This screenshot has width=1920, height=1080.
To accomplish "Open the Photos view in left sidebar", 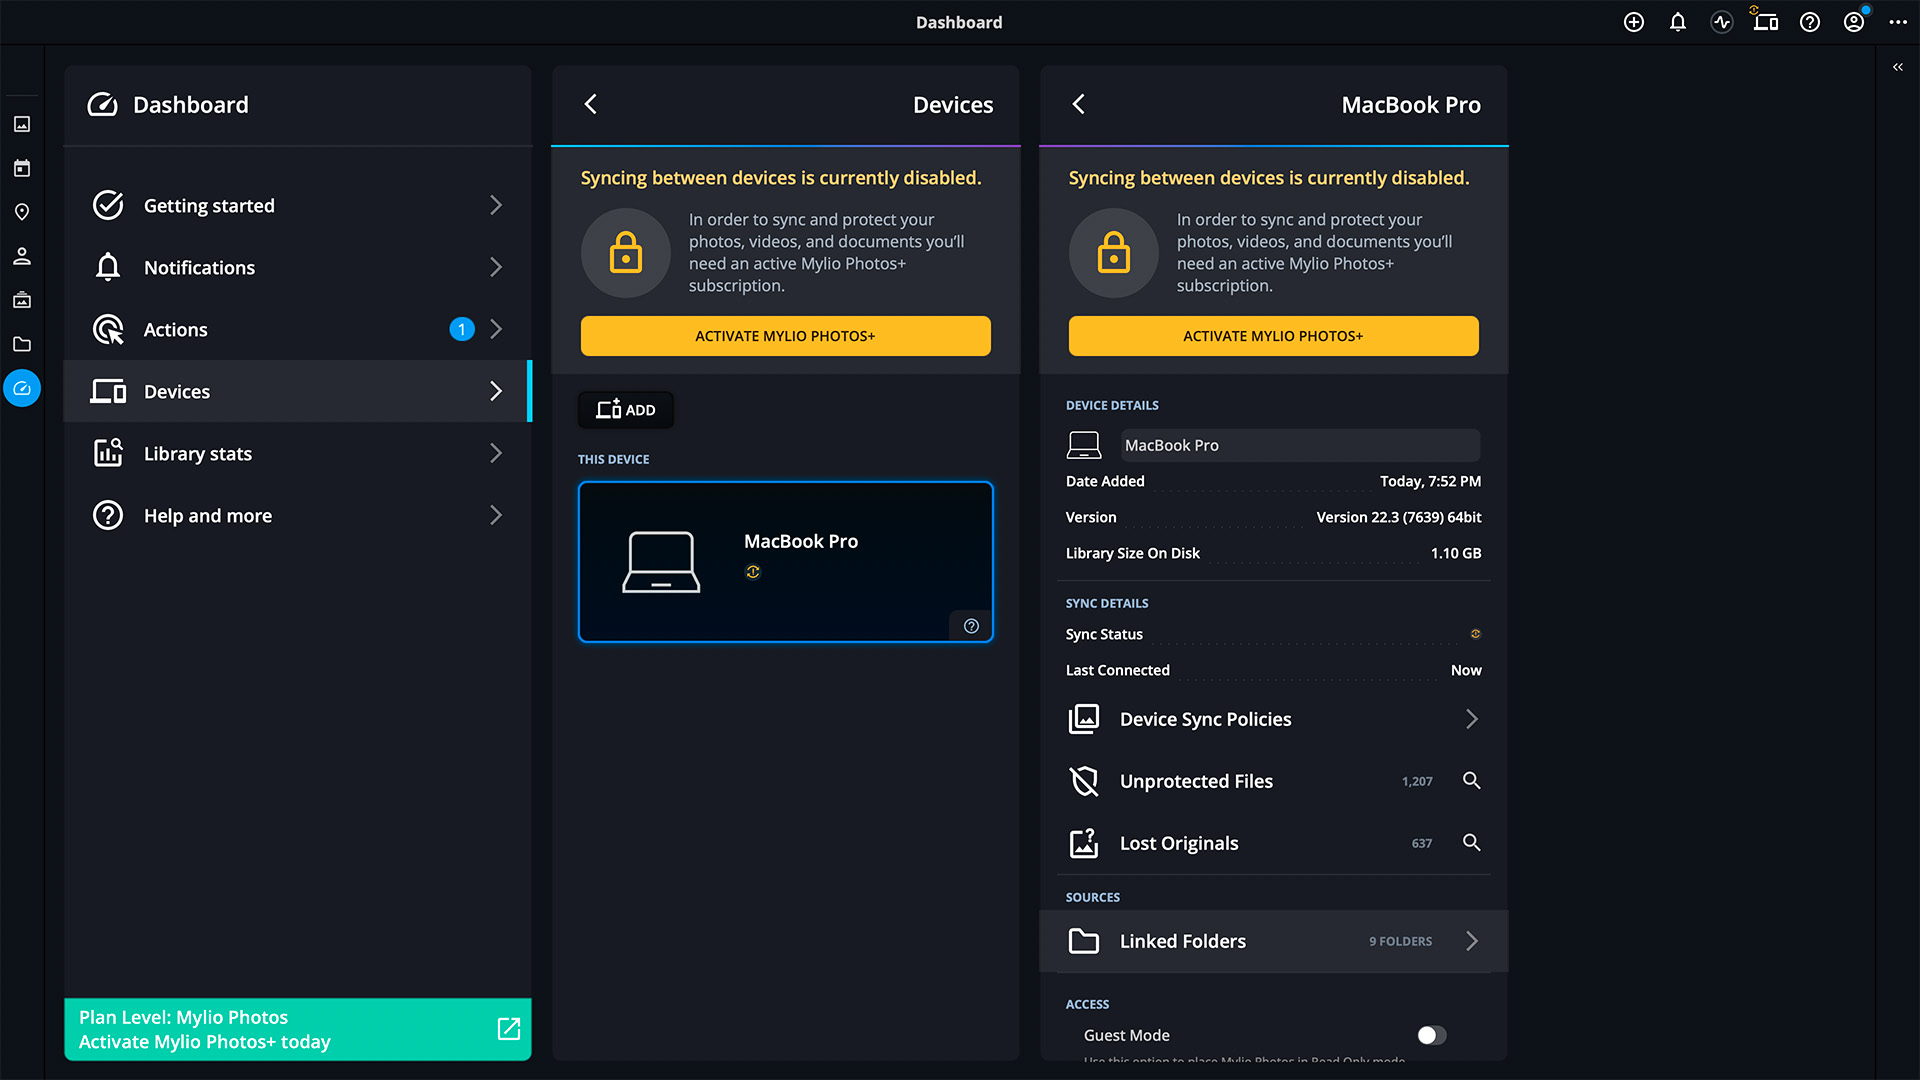I will (22, 124).
